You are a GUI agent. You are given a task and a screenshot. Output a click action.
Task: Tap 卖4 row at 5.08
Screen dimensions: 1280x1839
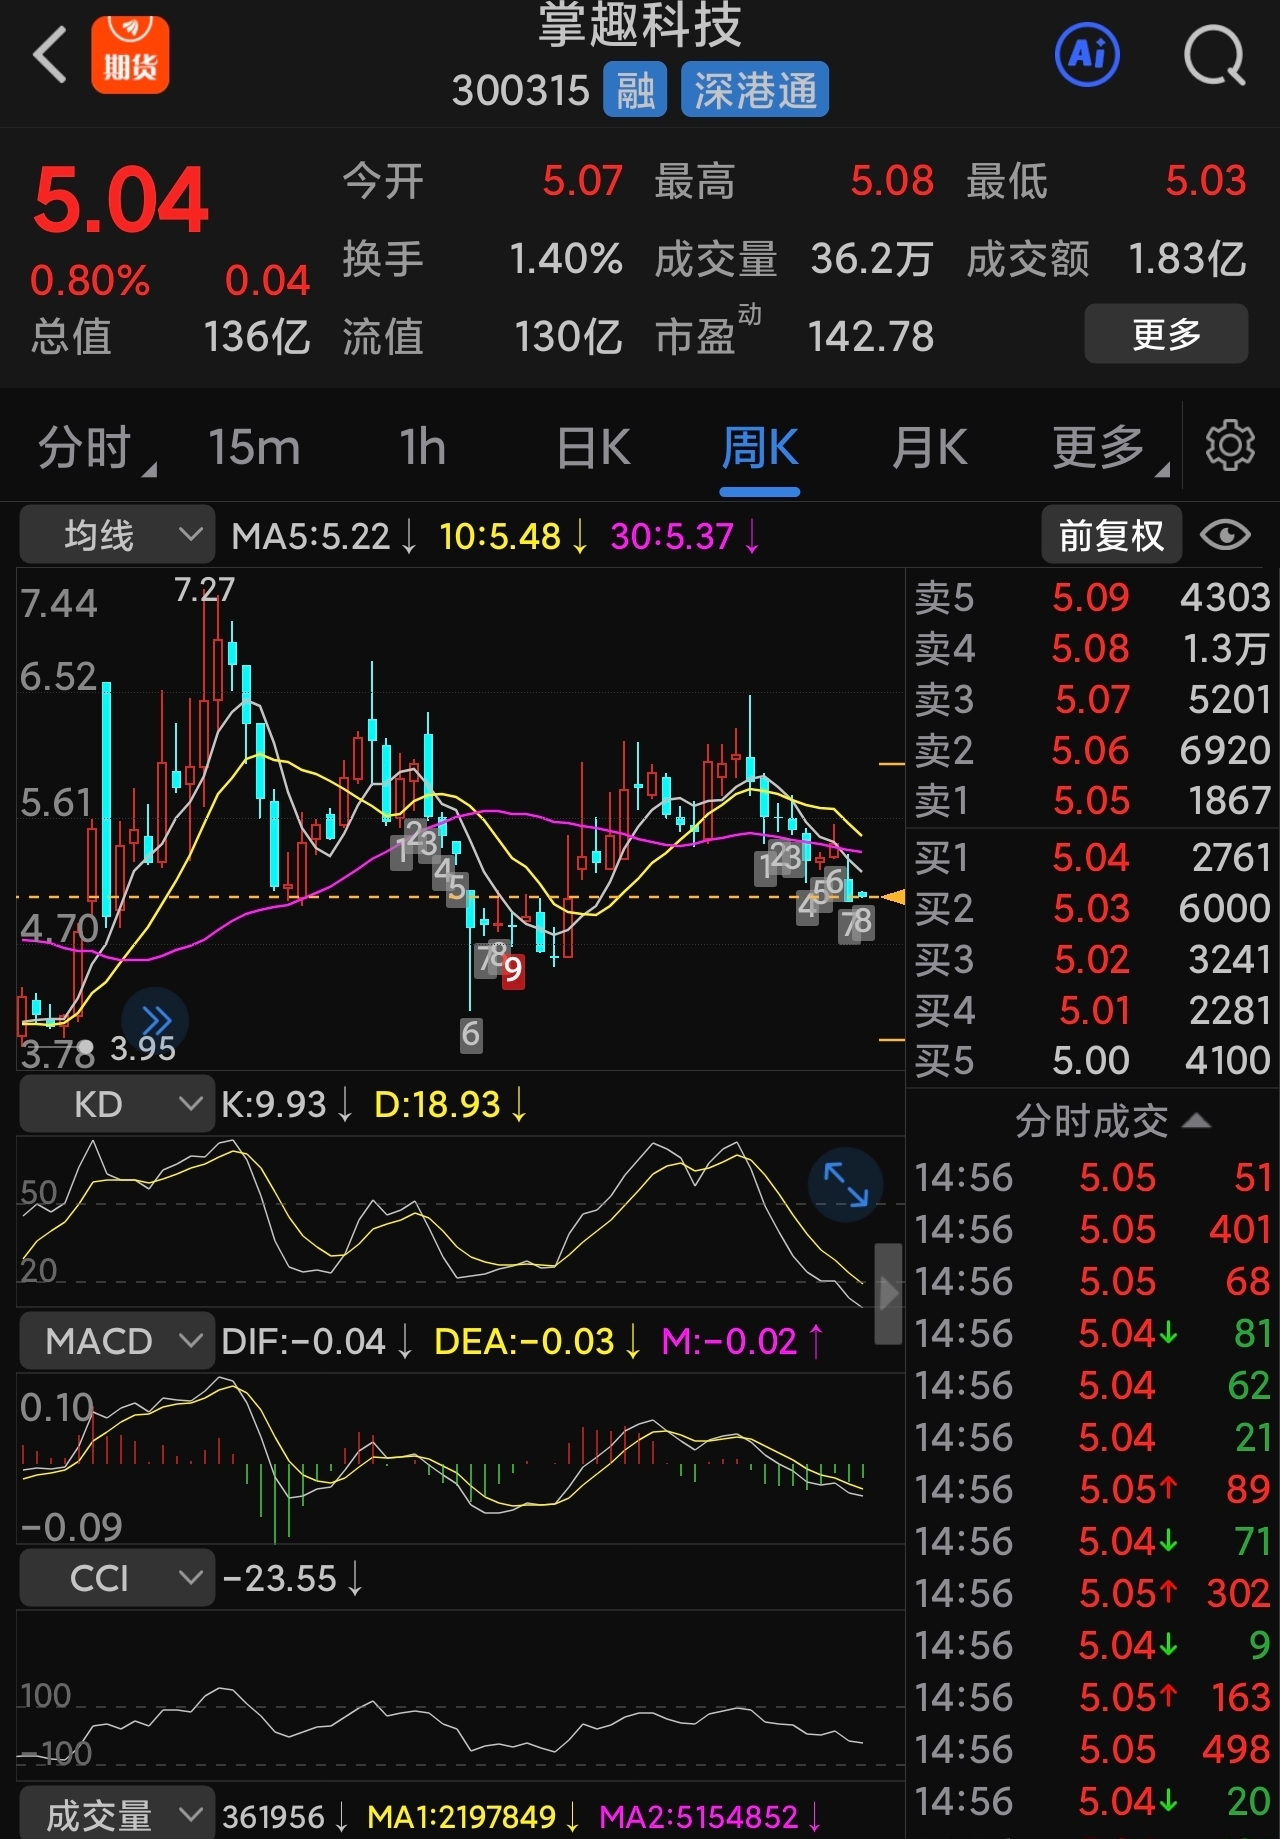tap(1092, 649)
